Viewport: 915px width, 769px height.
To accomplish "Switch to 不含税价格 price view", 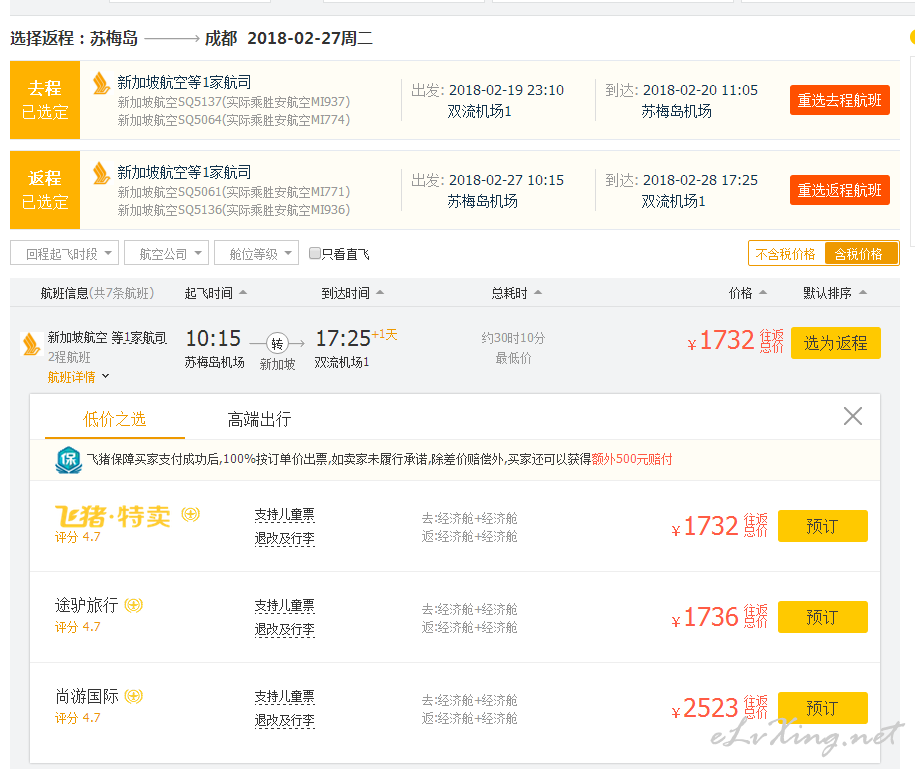I will point(785,254).
